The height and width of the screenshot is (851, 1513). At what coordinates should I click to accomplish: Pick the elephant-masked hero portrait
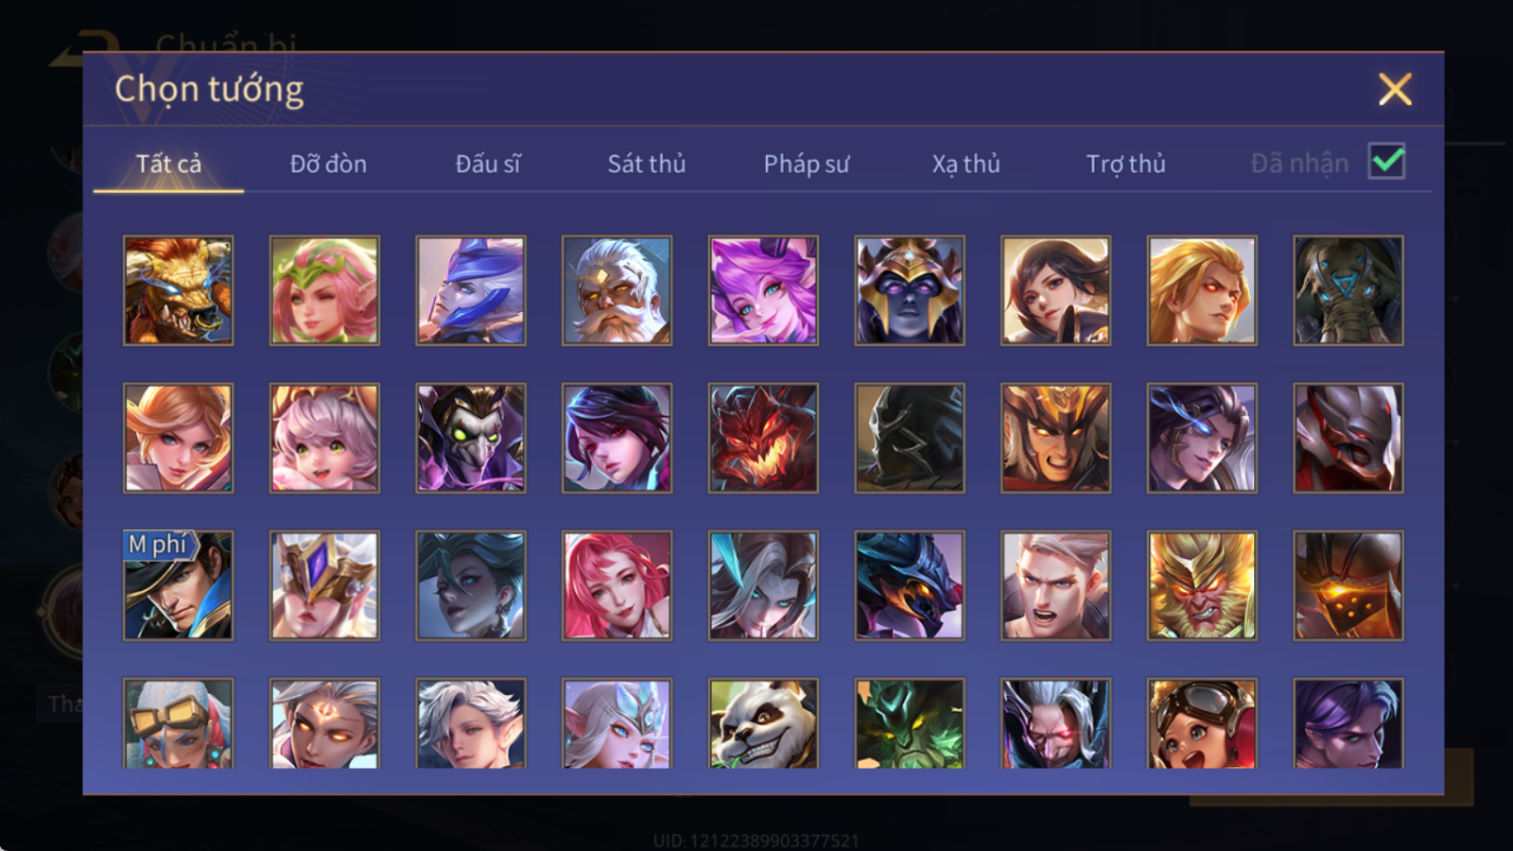(x=1348, y=291)
